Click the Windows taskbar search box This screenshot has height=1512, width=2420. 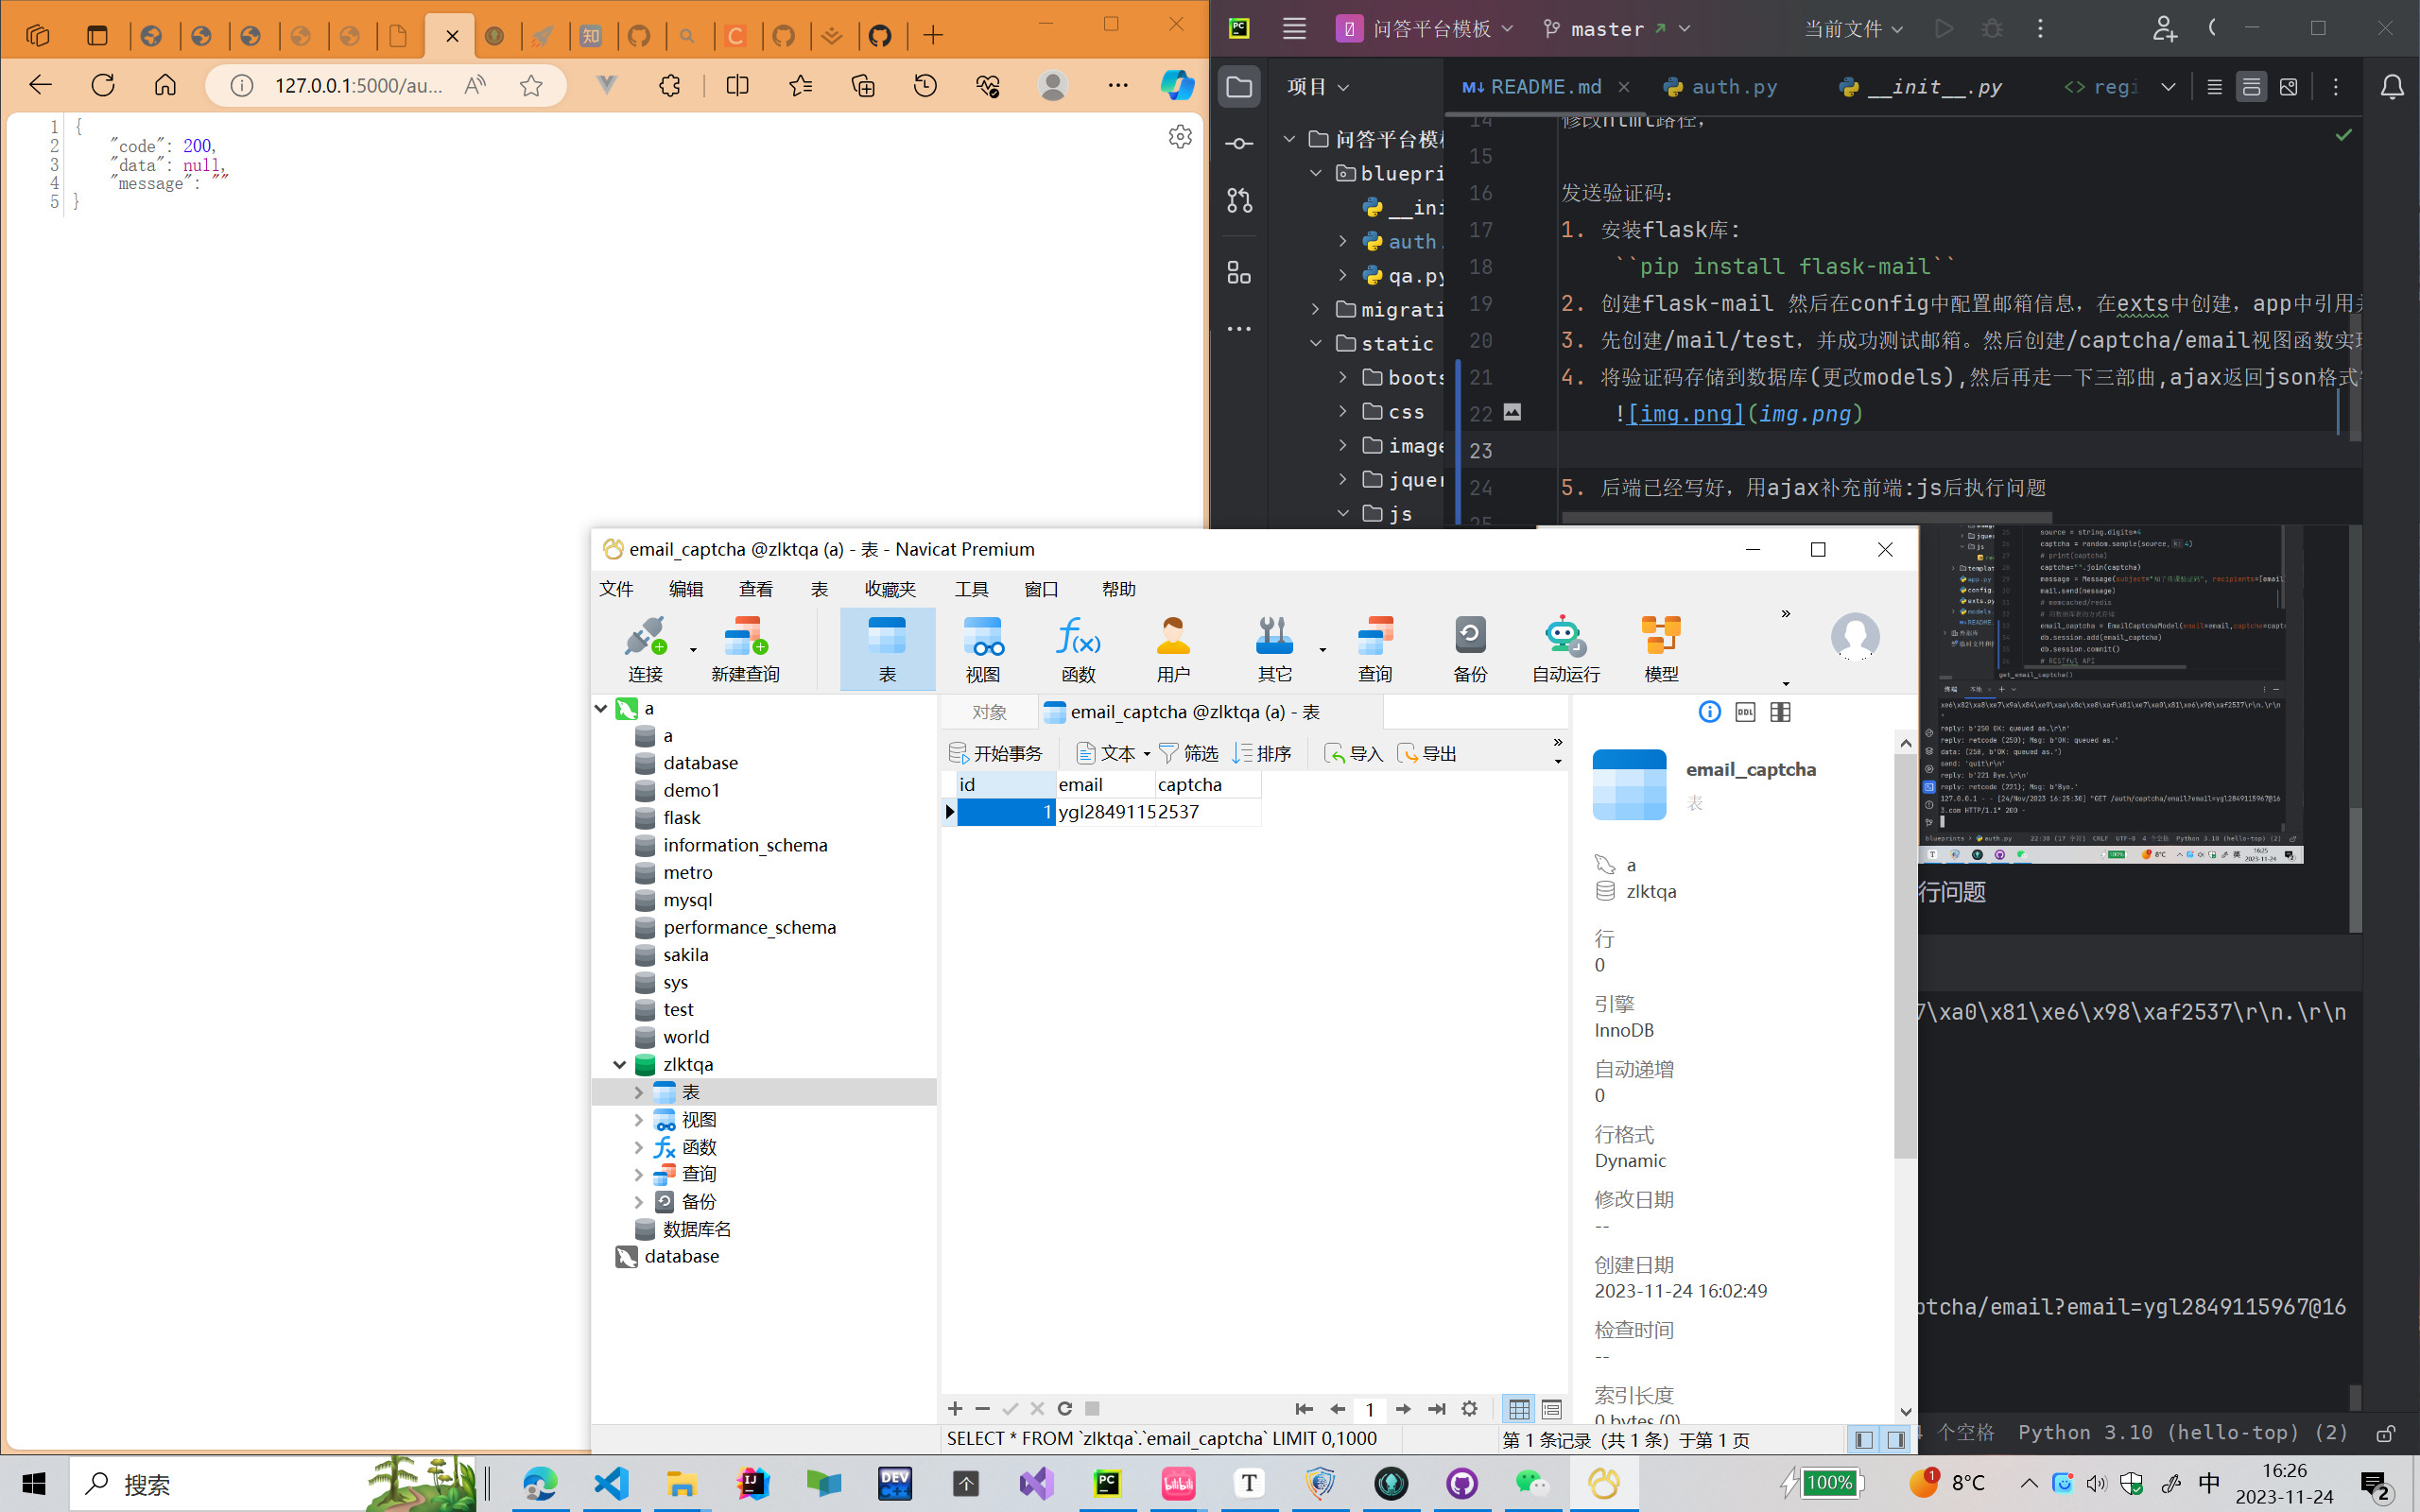click(272, 1483)
